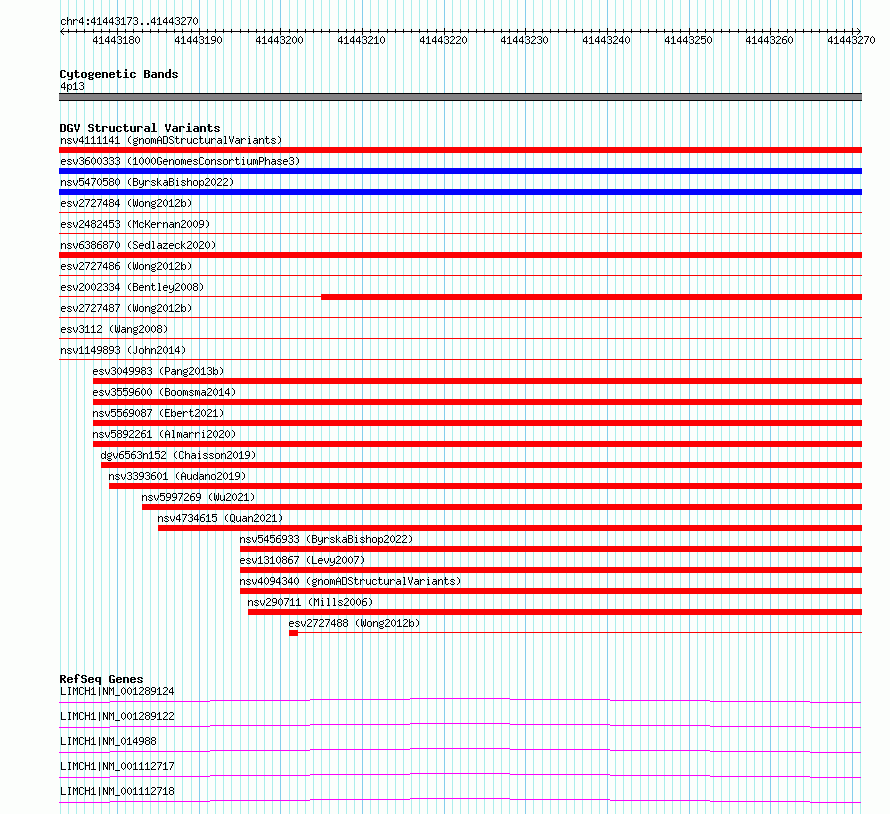Select the DGV Structural Variants track title
Viewport: 890px width, 814px height.
click(x=140, y=128)
